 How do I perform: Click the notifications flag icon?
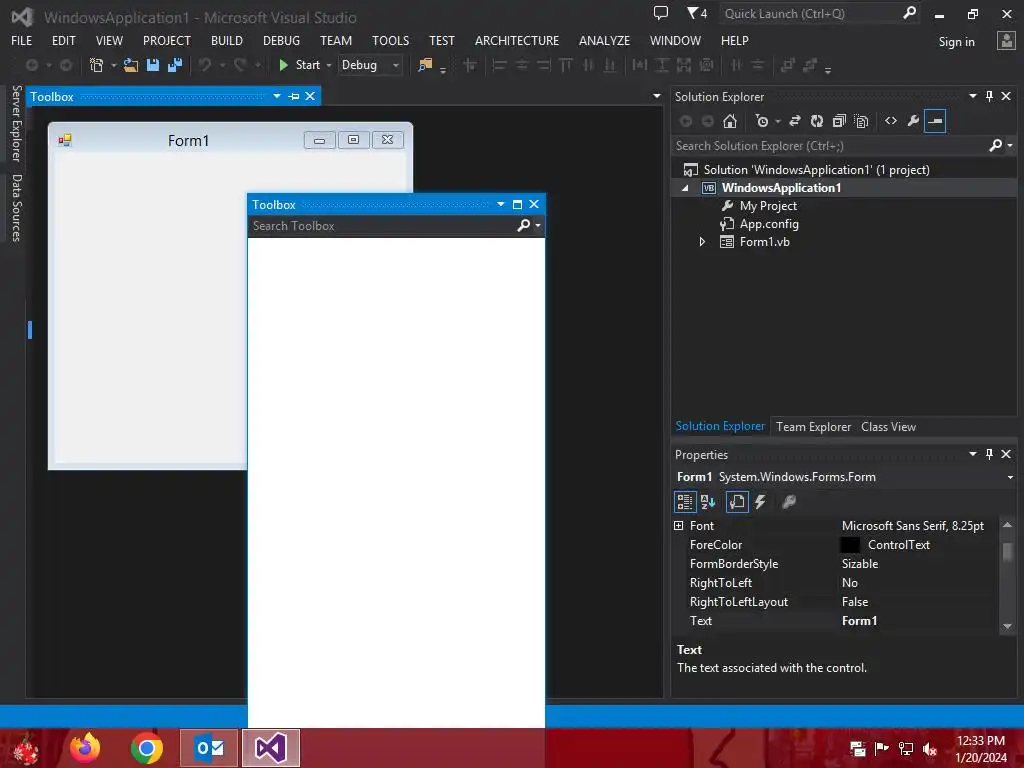[697, 13]
